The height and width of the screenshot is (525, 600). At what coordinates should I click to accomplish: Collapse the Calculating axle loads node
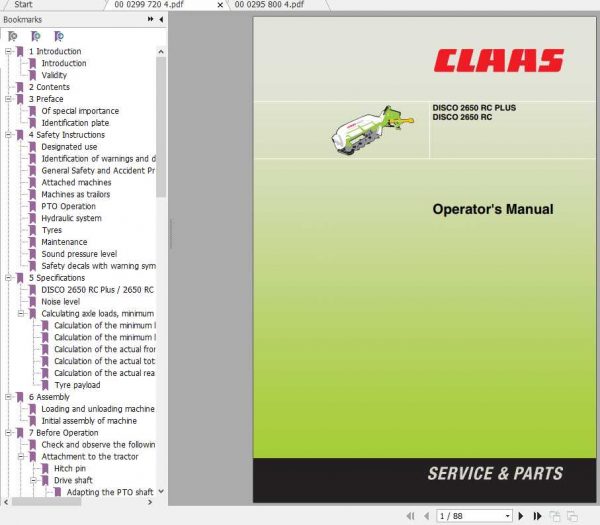pos(21,313)
